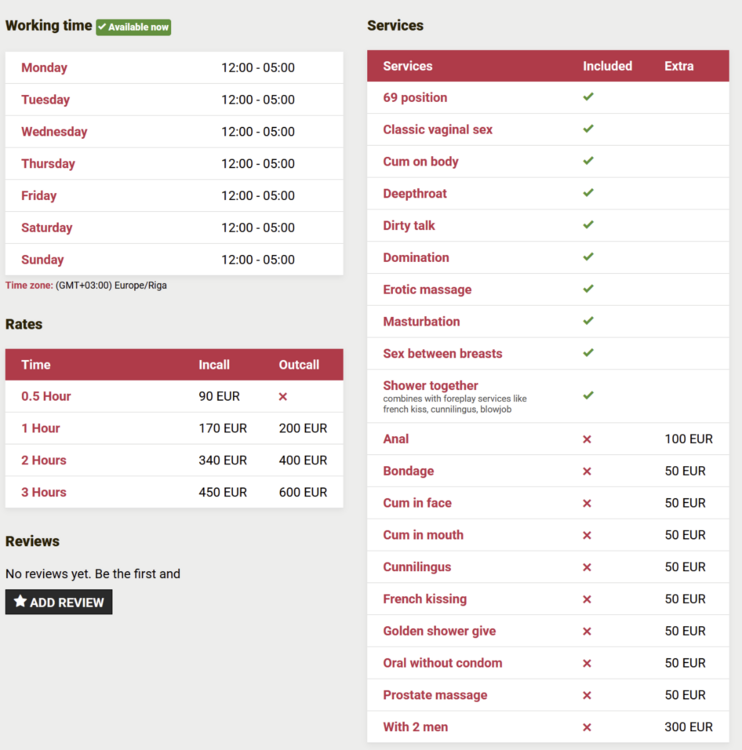Click the checkmark in the Available now badge
This screenshot has width=742, height=750.
pos(102,27)
